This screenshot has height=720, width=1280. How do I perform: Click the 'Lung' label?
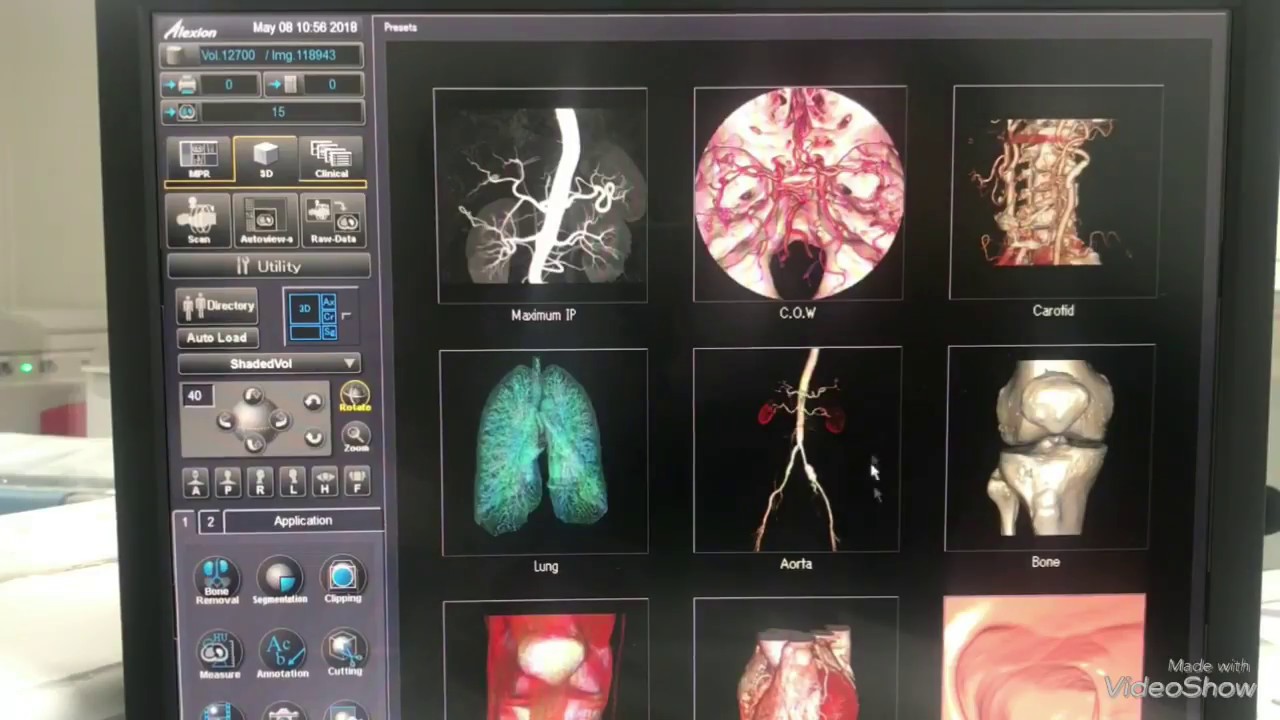(546, 566)
